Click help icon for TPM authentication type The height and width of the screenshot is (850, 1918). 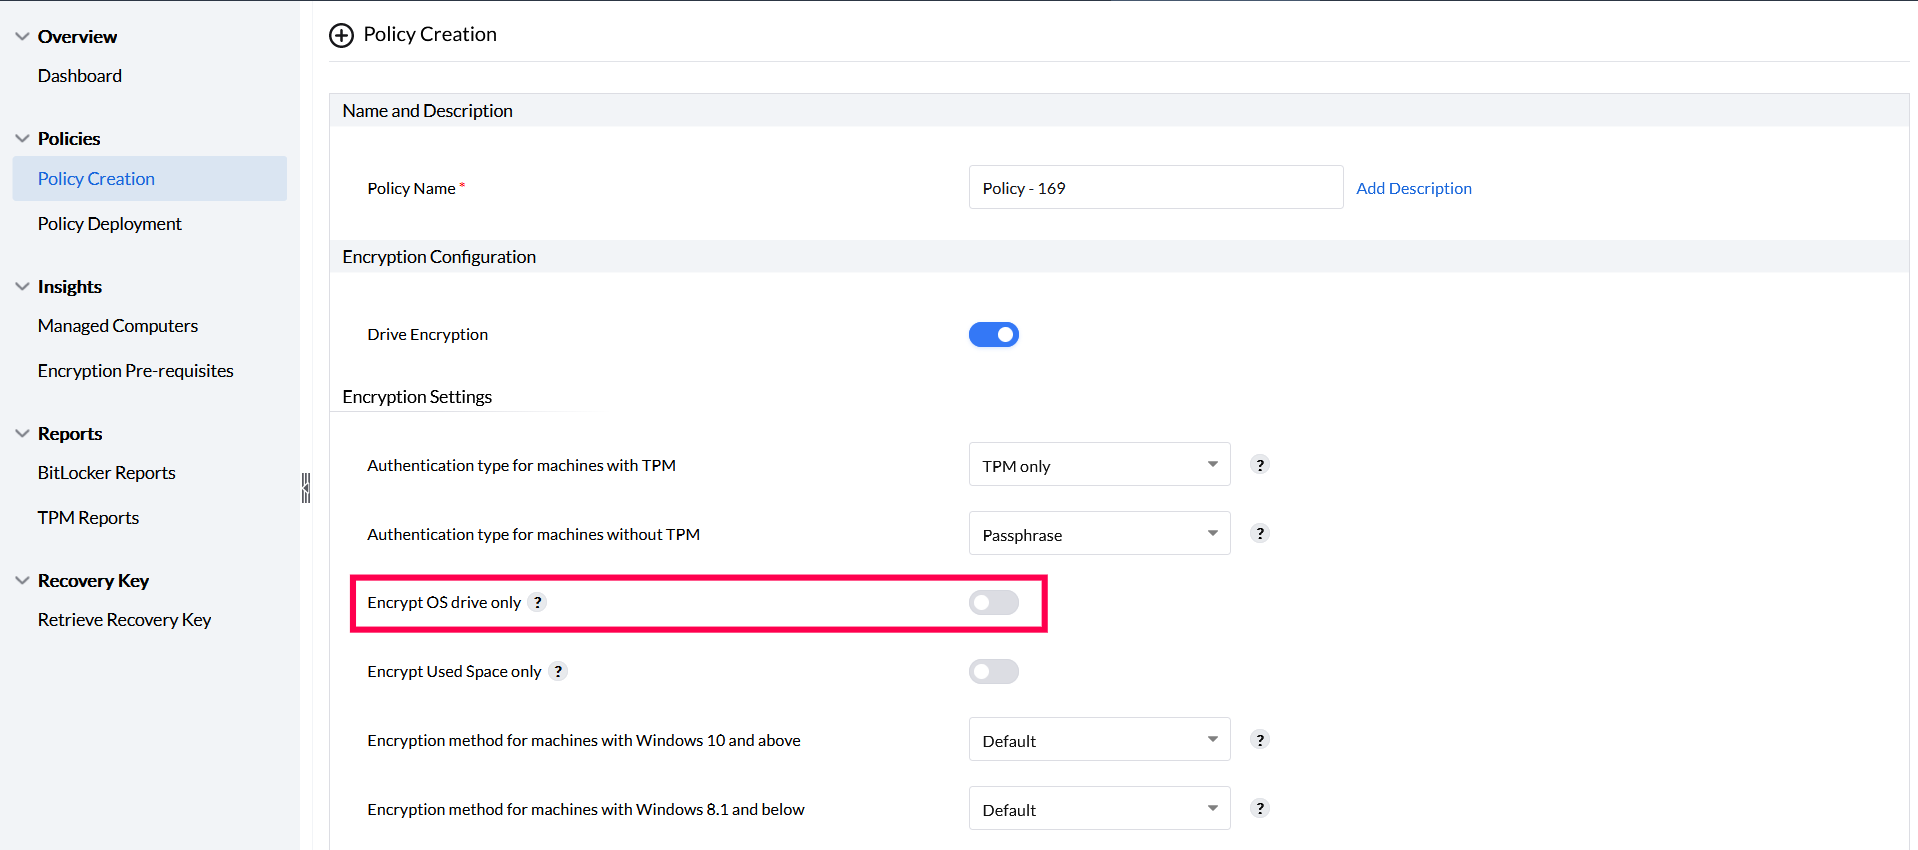click(1260, 465)
